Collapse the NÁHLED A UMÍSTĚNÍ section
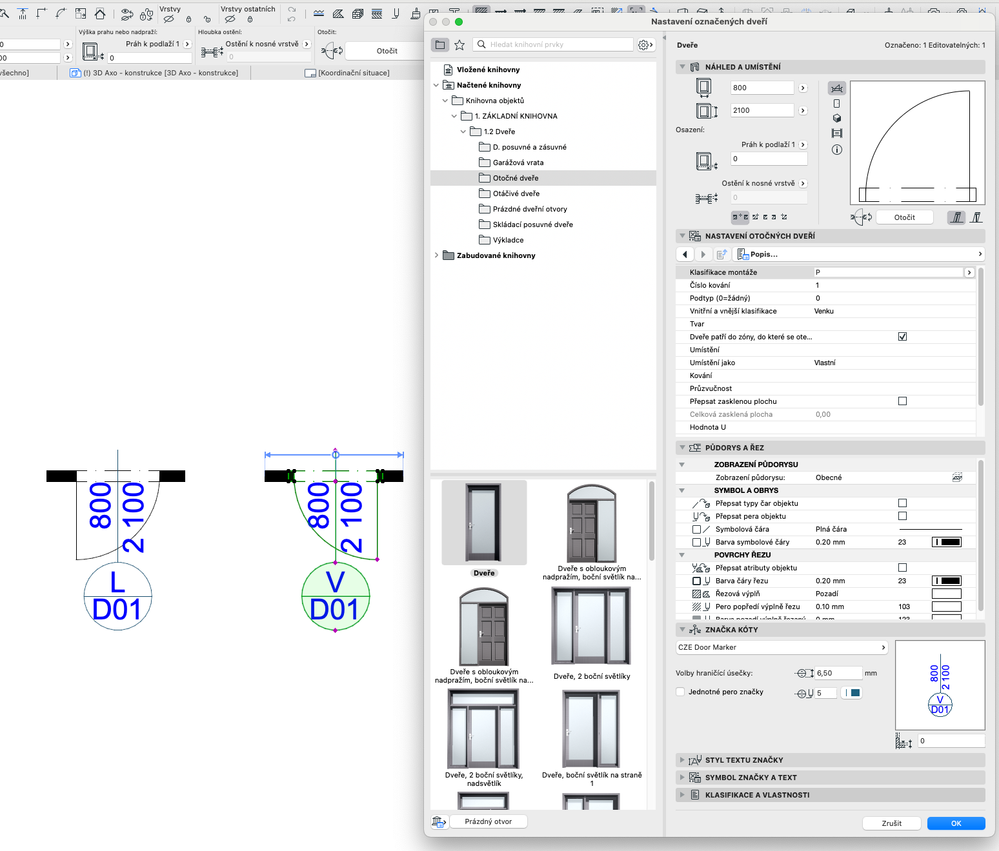 682,67
